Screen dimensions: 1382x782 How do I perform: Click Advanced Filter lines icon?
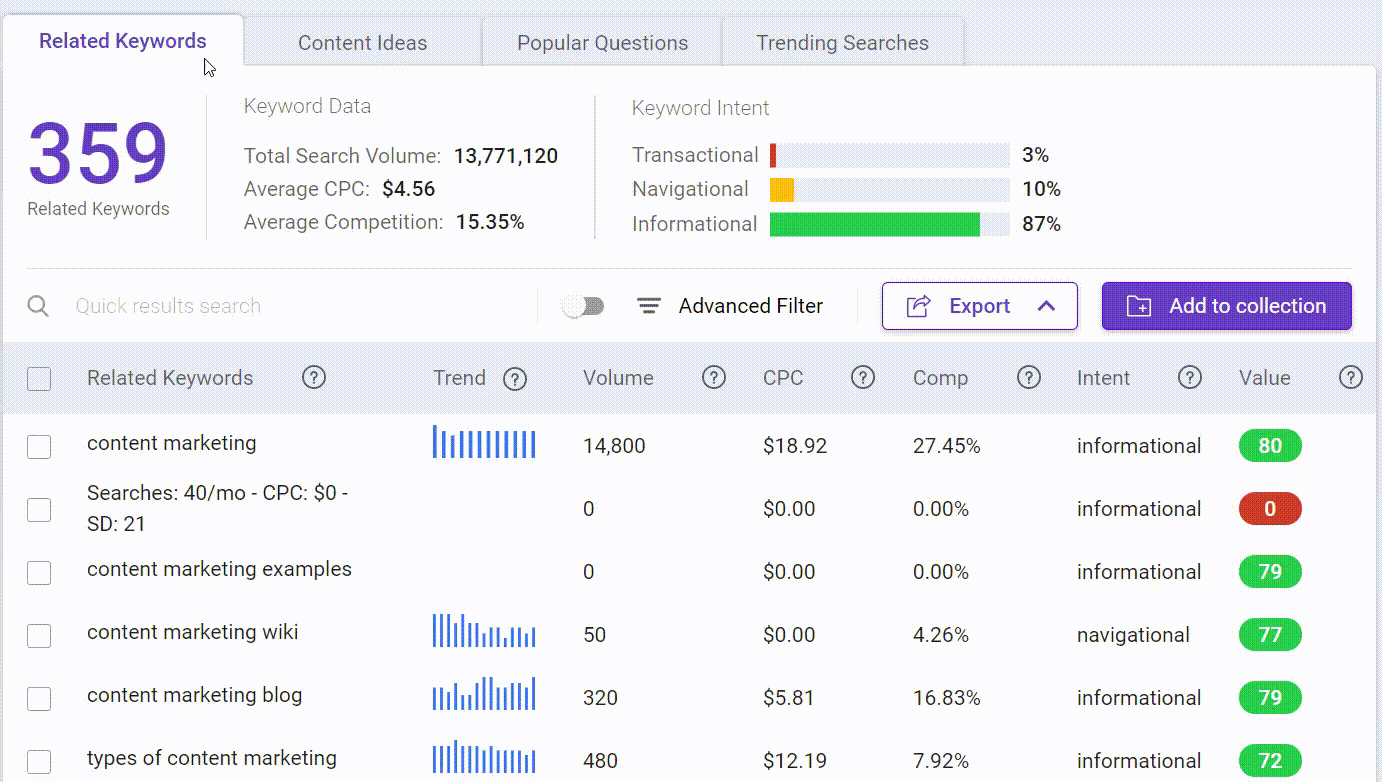[649, 306]
